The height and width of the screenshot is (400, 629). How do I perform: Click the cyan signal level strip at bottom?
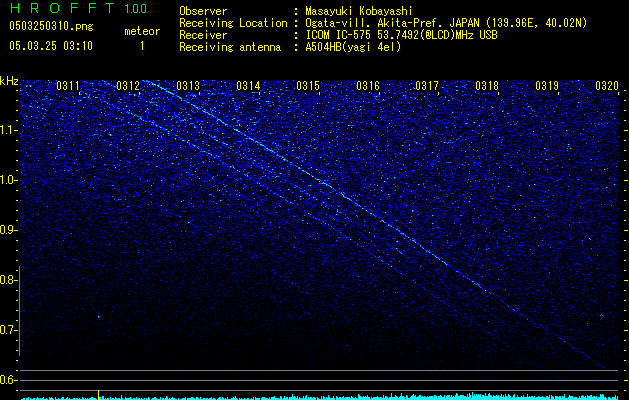tap(320, 397)
